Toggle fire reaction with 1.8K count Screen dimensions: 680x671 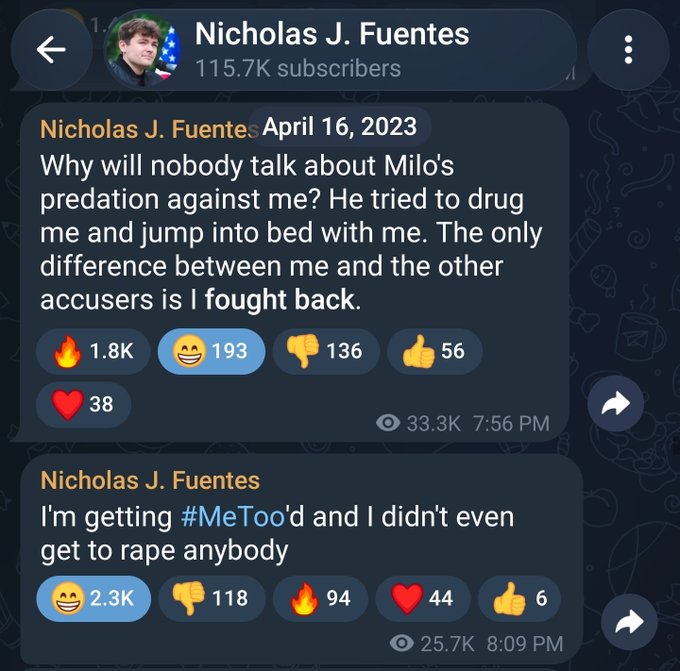93,351
